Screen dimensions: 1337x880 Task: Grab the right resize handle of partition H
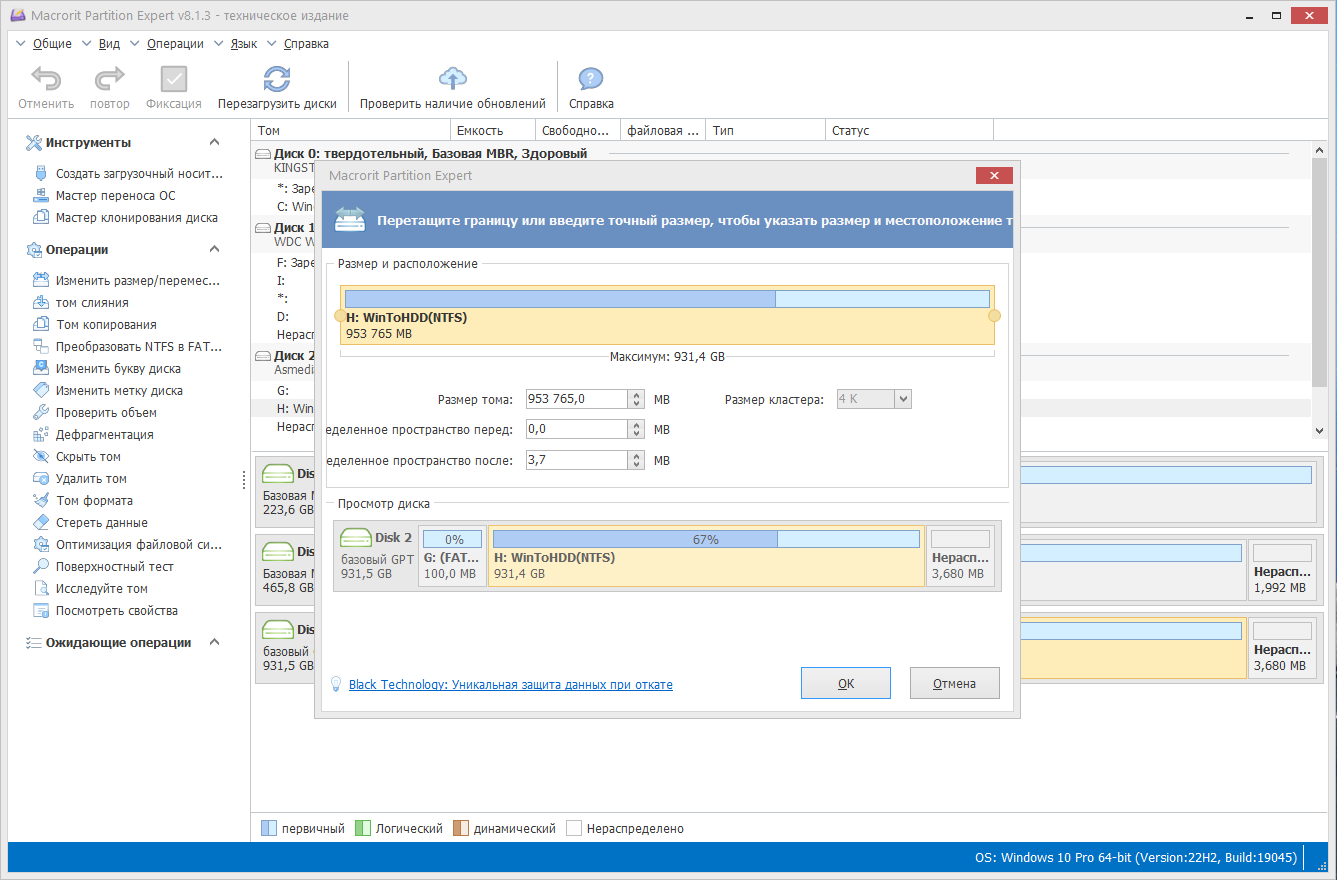point(994,316)
